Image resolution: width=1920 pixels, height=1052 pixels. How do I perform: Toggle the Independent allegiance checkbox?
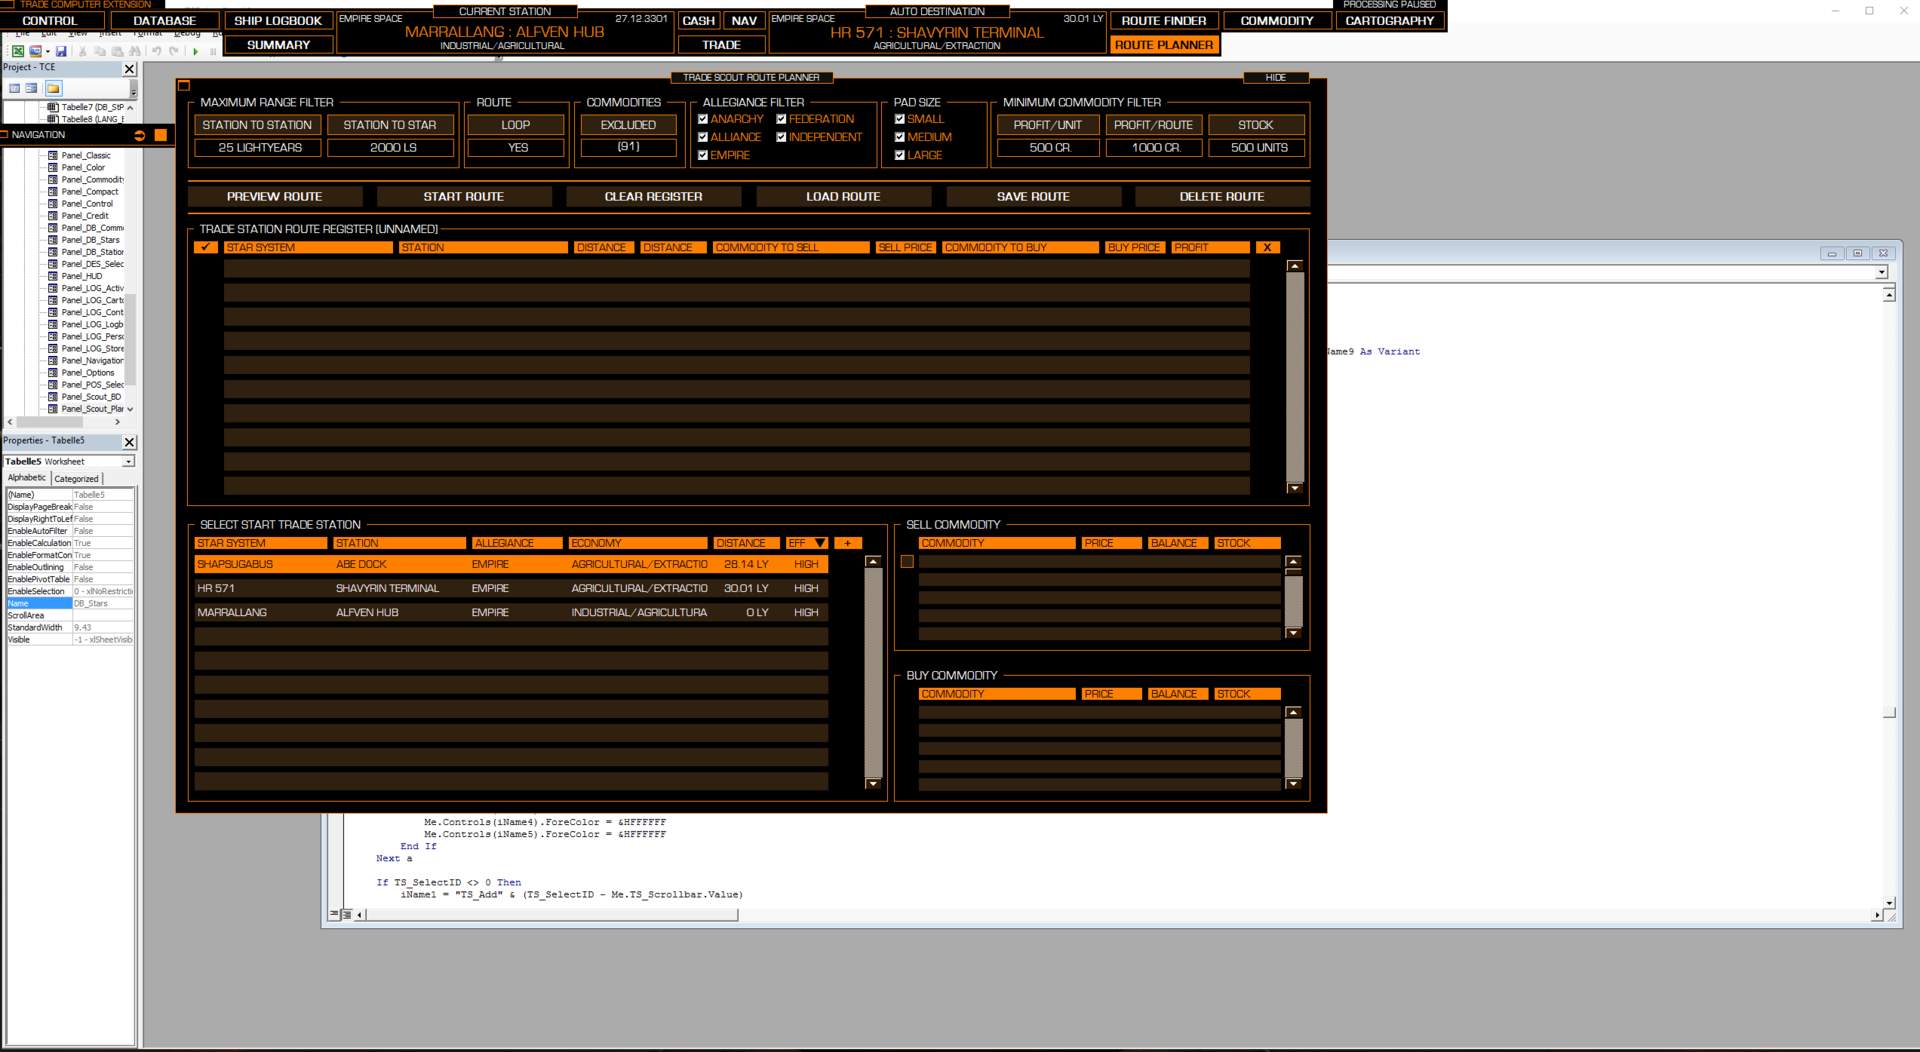coord(781,137)
